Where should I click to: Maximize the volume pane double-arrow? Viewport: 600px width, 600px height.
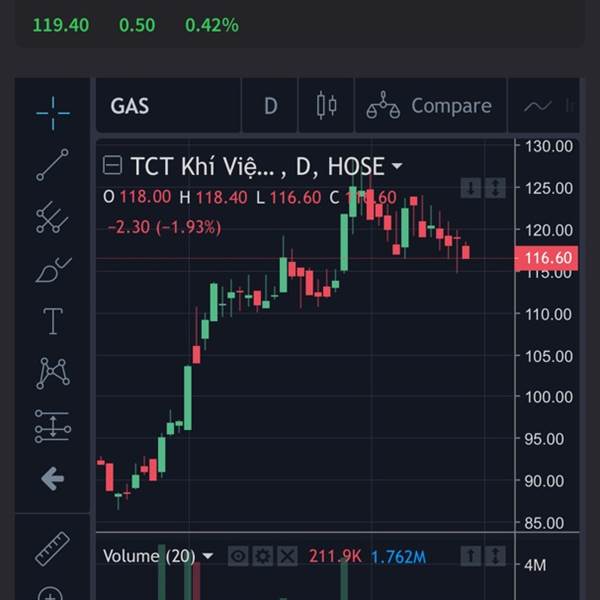[x=495, y=556]
